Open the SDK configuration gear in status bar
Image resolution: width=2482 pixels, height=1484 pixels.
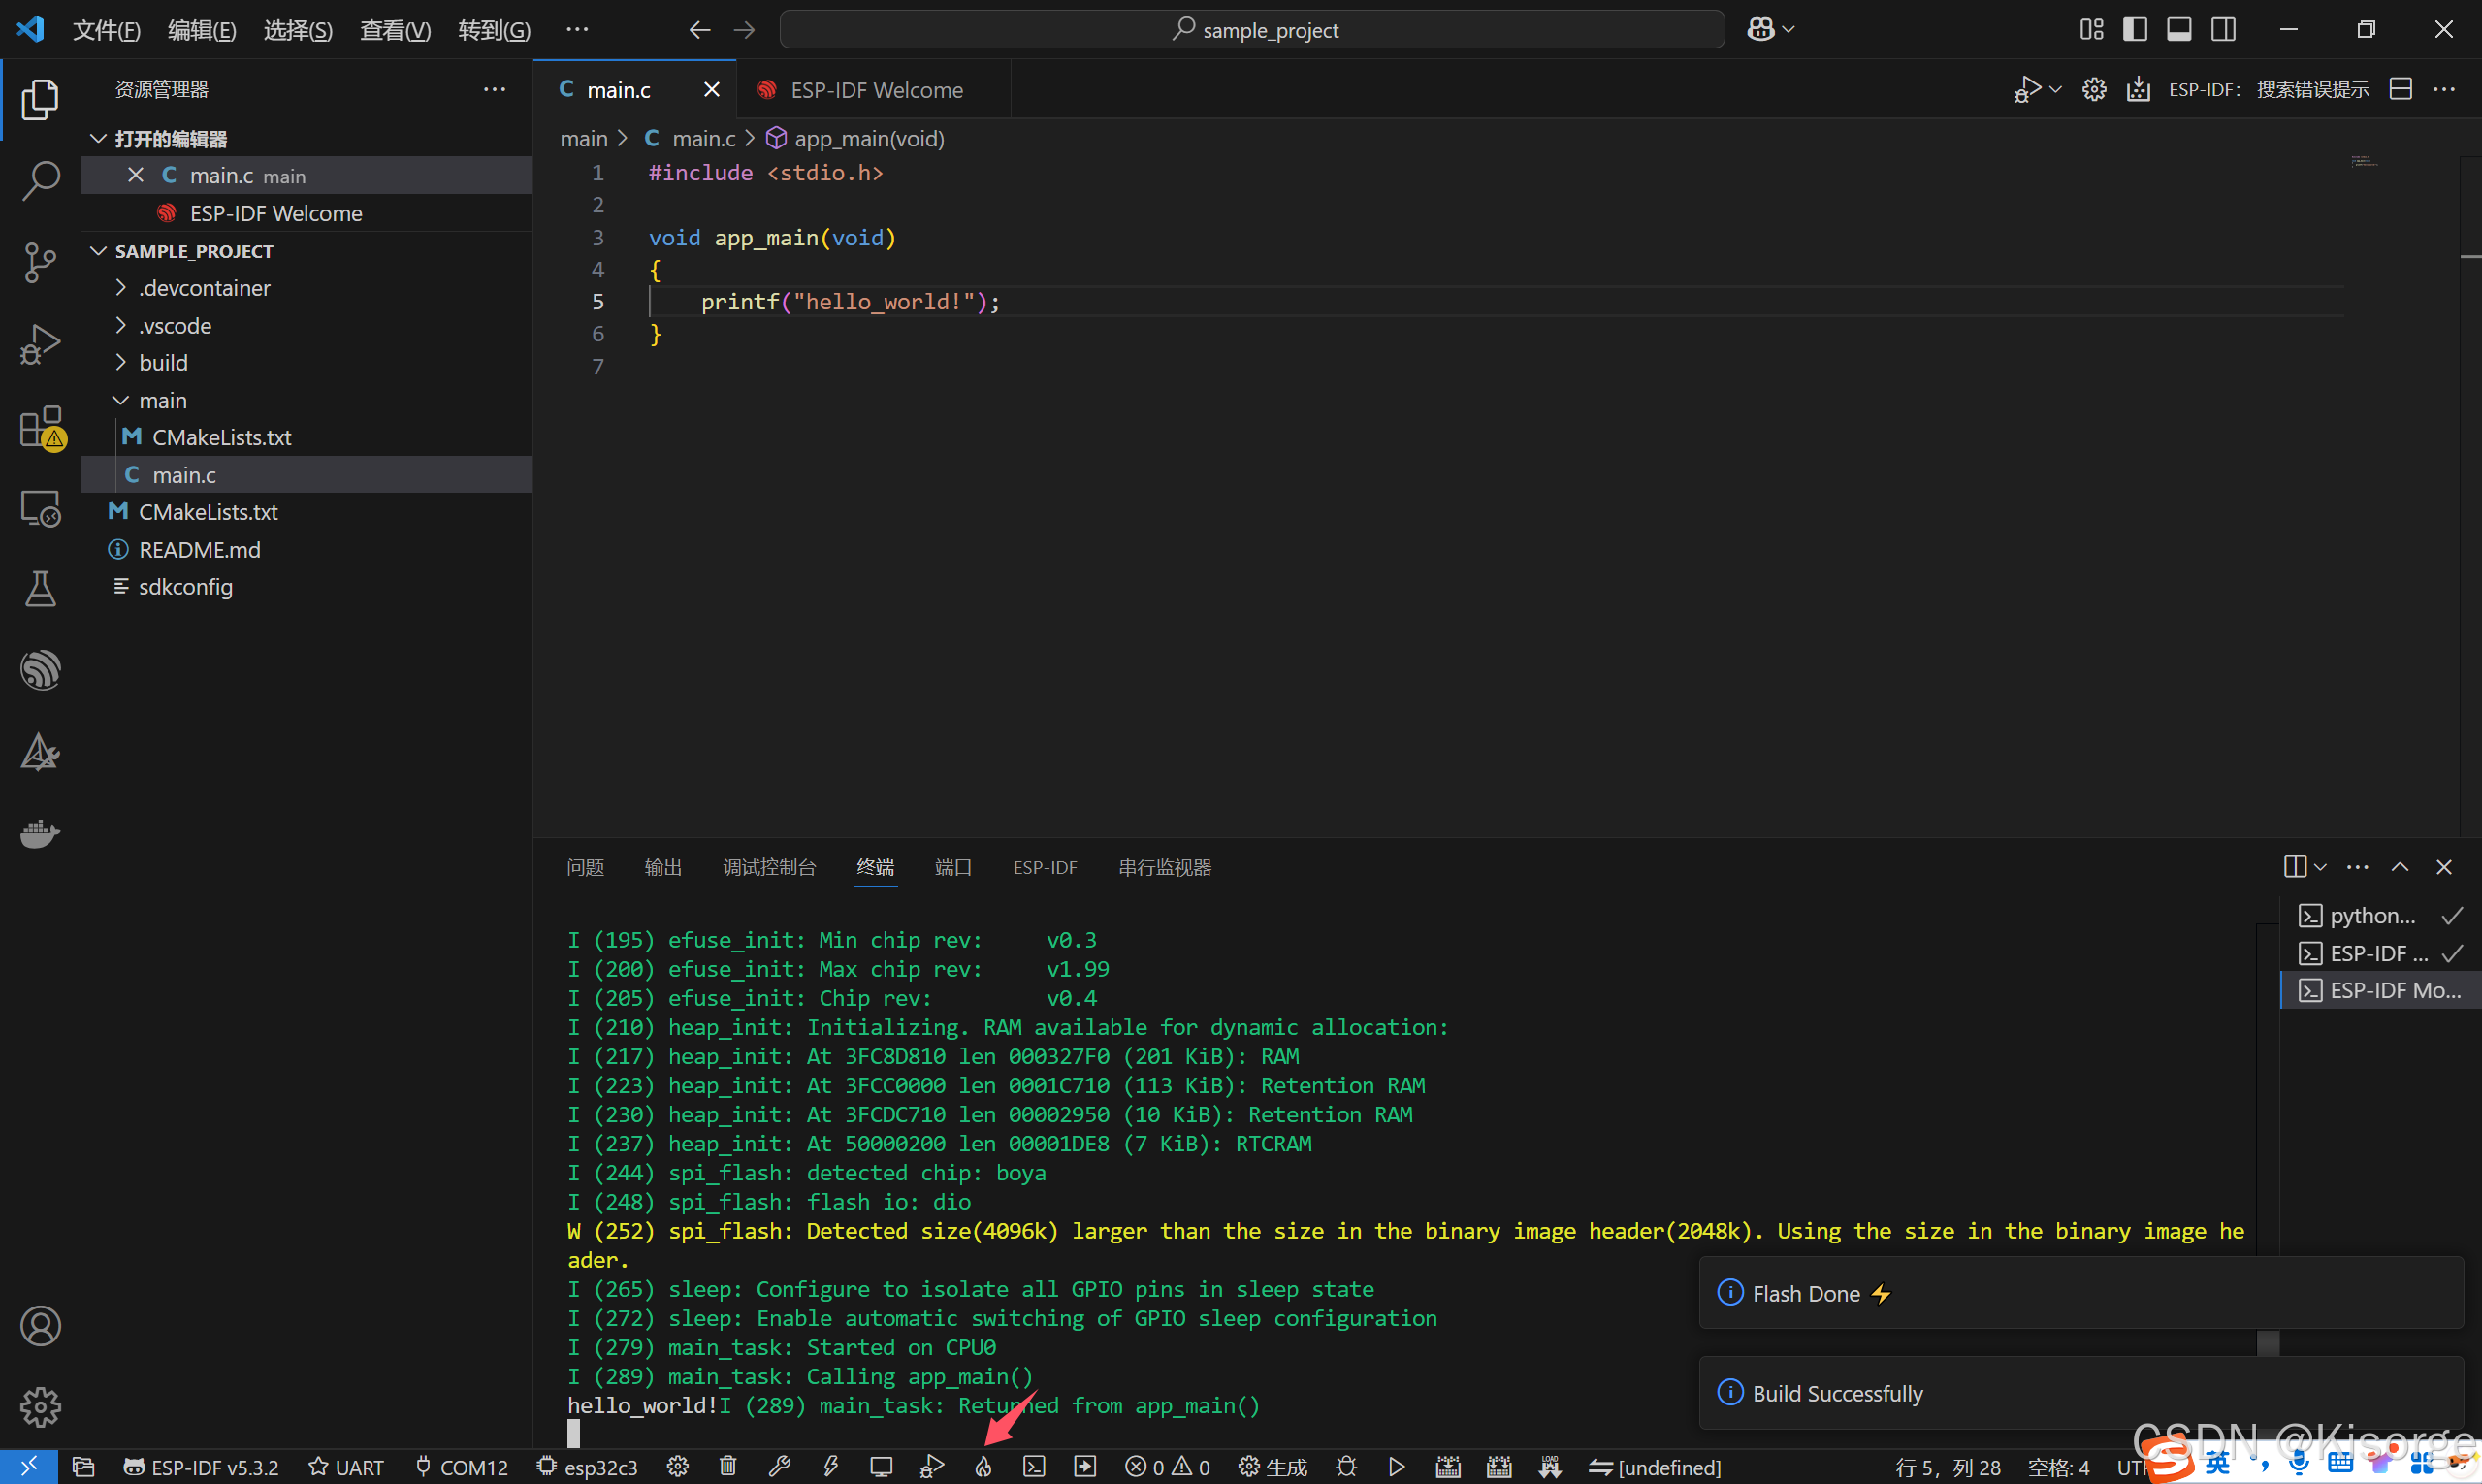pyautogui.click(x=678, y=1467)
